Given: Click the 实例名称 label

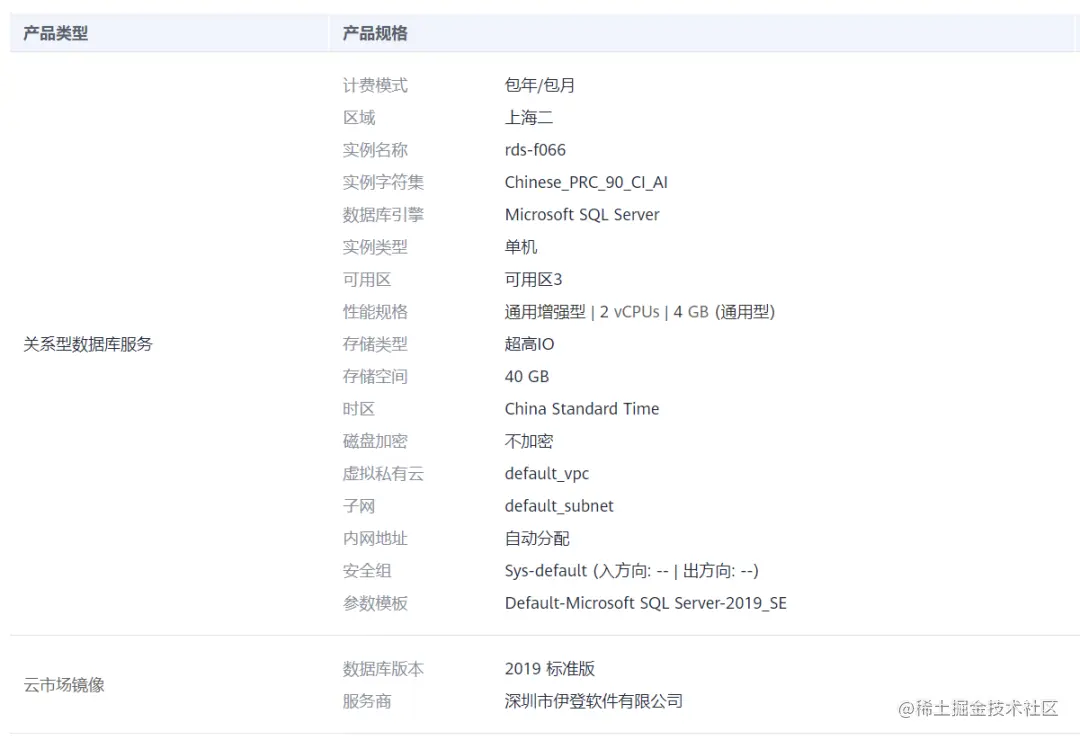Looking at the screenshot, I should pos(375,150).
